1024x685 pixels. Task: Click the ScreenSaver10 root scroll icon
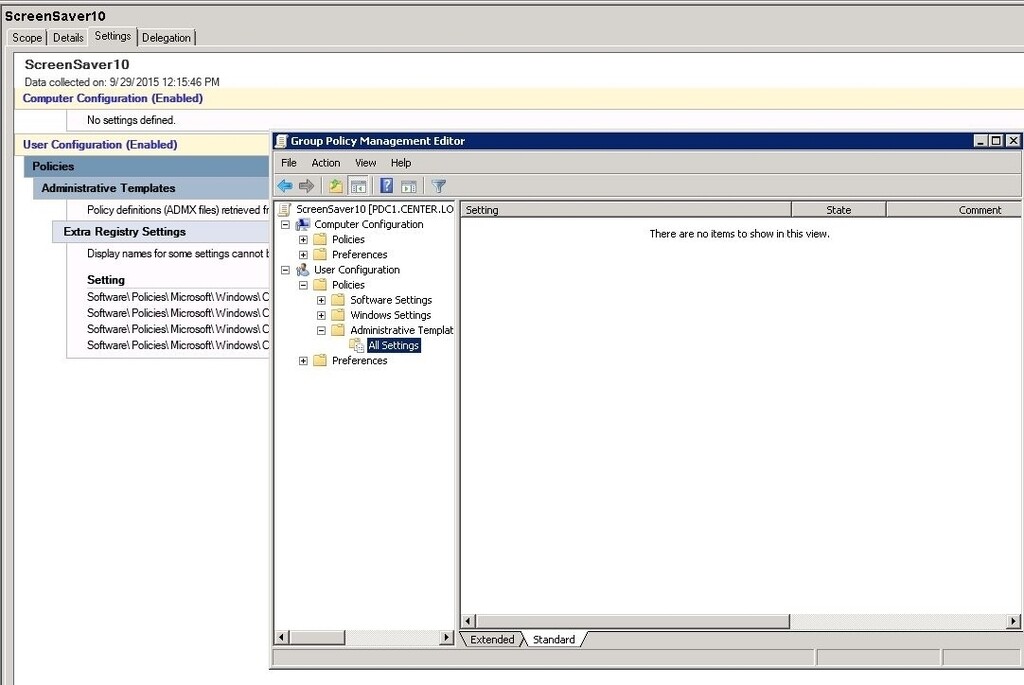[x=283, y=208]
